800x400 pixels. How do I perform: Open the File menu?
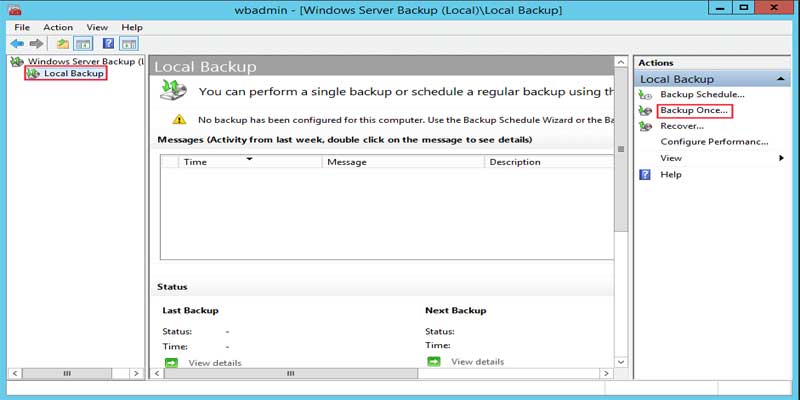22,27
